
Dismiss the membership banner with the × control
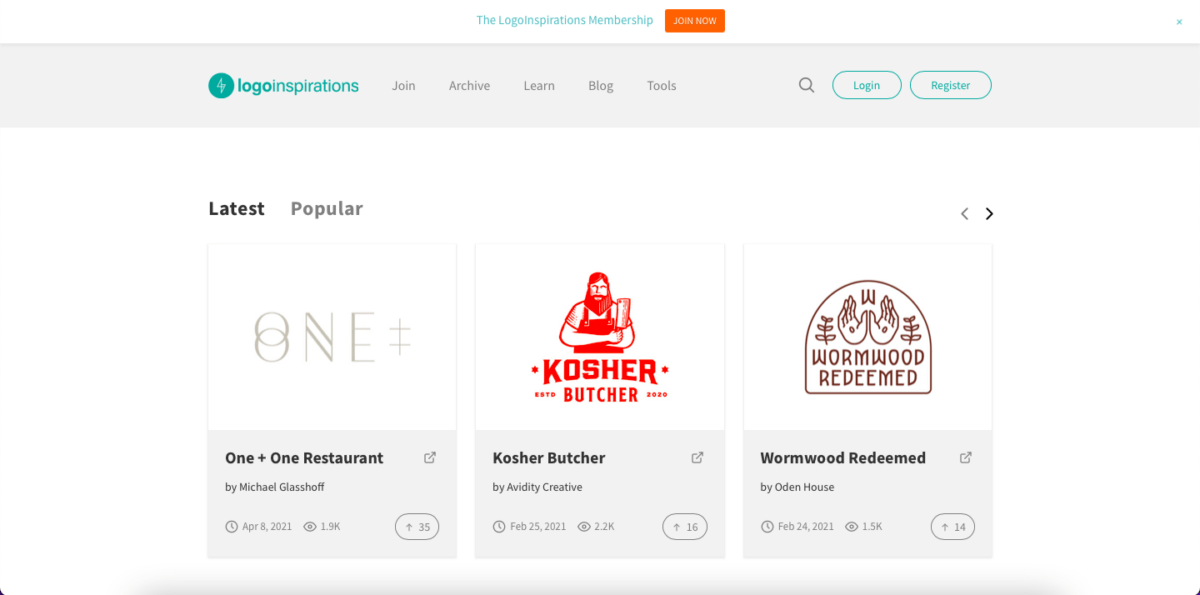pyautogui.click(x=1182, y=20)
